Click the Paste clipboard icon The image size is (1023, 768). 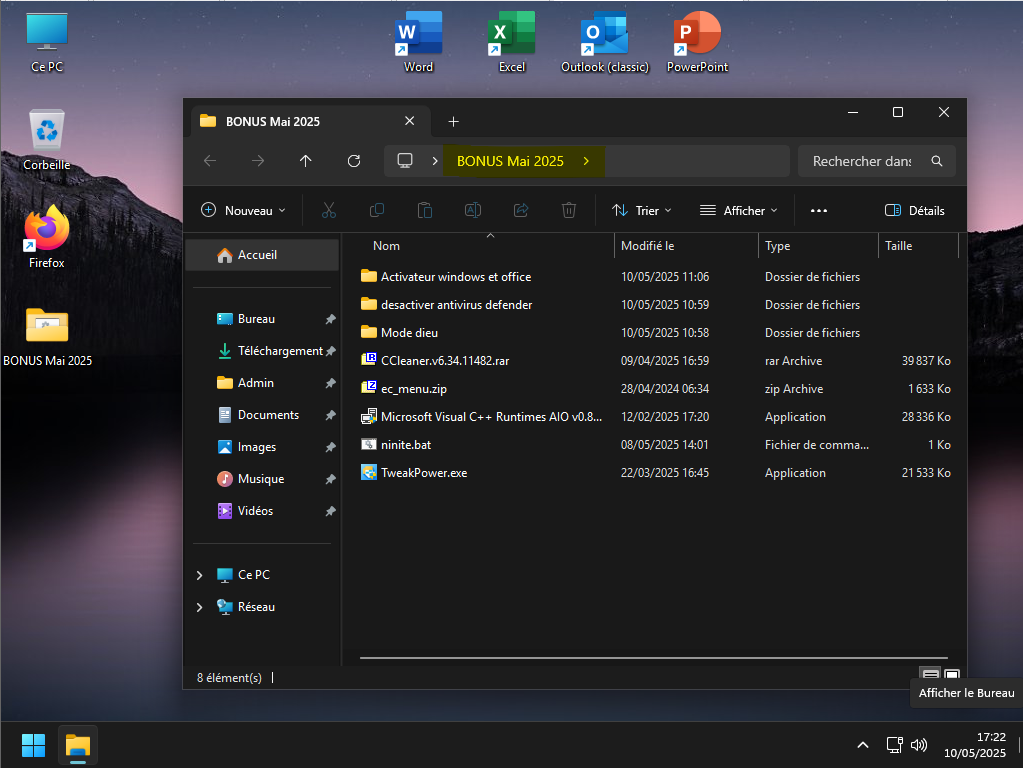tap(425, 210)
